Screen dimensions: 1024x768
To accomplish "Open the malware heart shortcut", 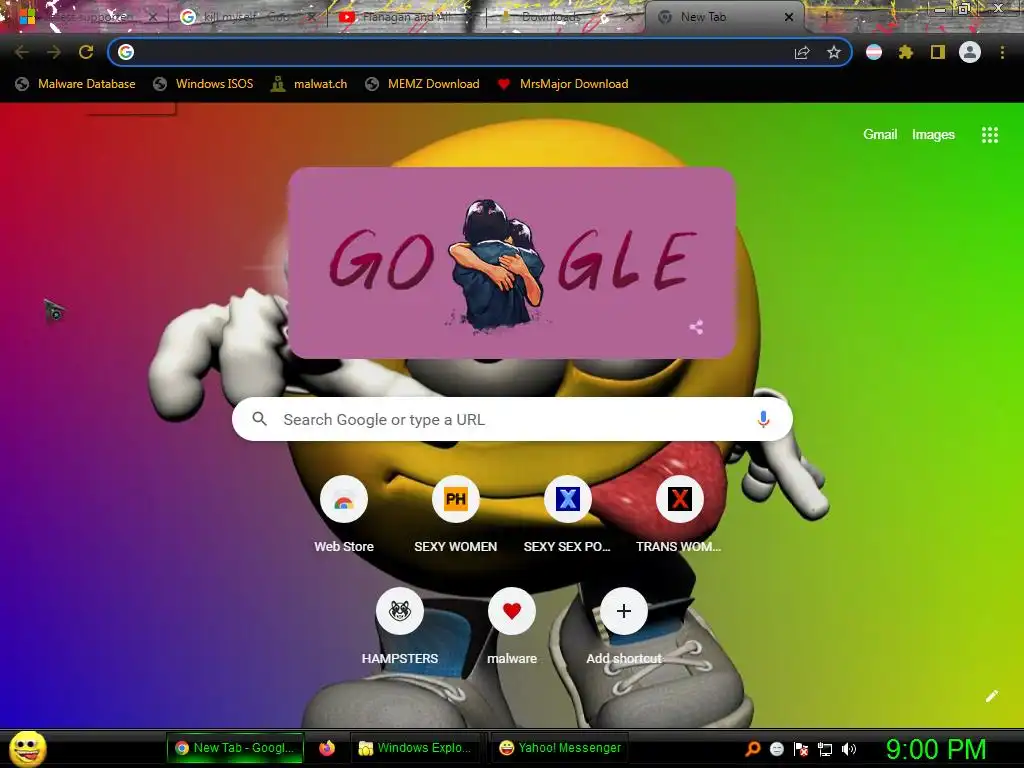I will (x=512, y=611).
